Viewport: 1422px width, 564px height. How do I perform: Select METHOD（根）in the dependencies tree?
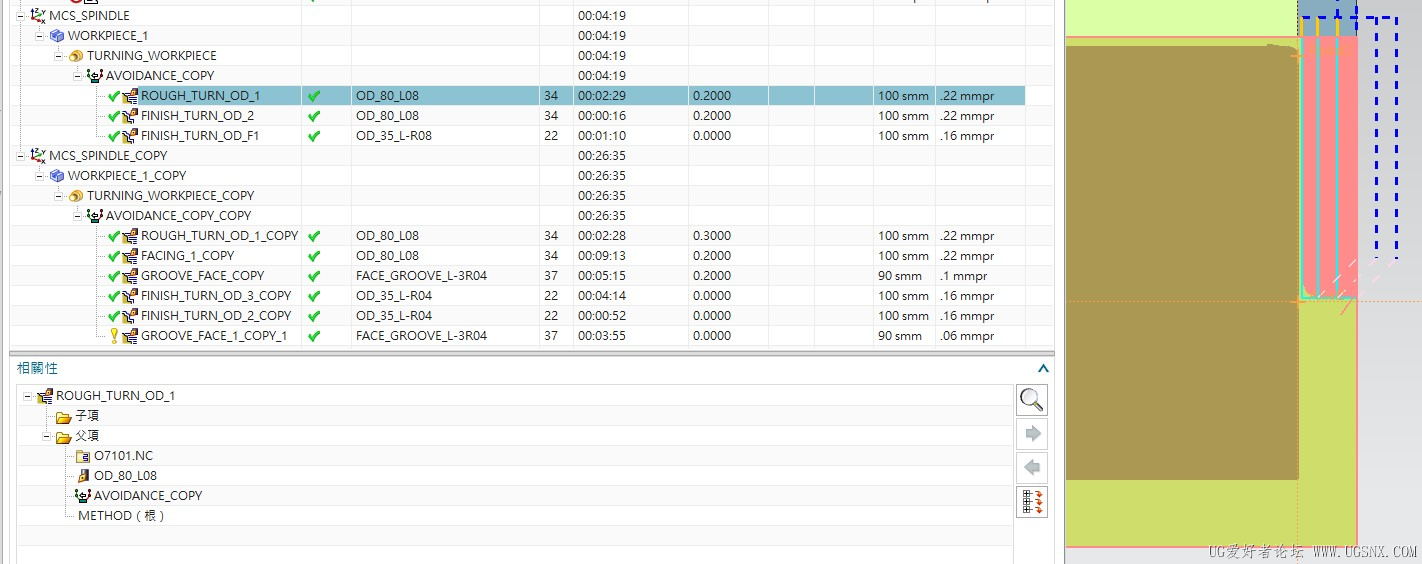click(x=122, y=515)
